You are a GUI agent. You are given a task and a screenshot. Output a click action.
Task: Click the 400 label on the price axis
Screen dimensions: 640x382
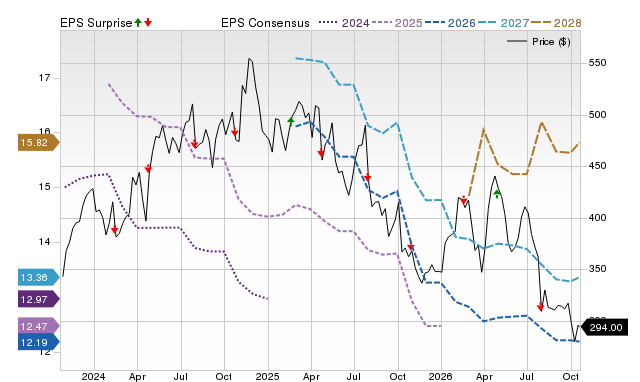597,218
